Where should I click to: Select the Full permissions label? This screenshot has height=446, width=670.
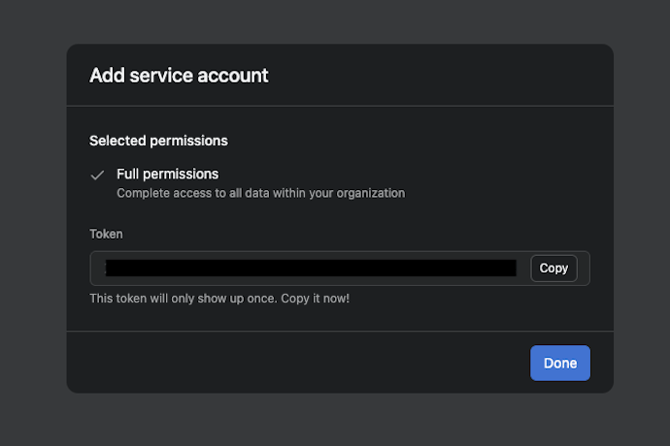coord(167,174)
